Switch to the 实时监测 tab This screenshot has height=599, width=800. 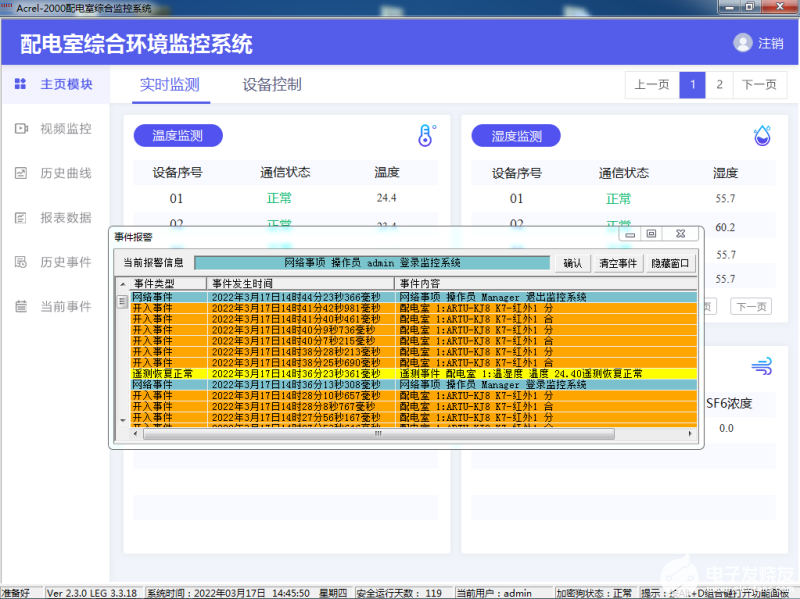pos(169,85)
